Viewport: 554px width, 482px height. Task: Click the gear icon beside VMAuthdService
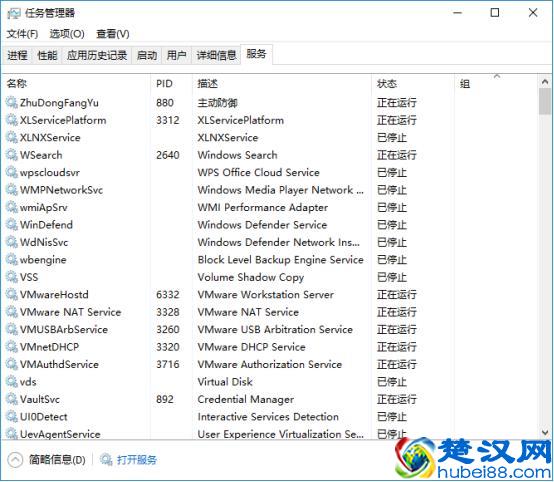[x=11, y=364]
